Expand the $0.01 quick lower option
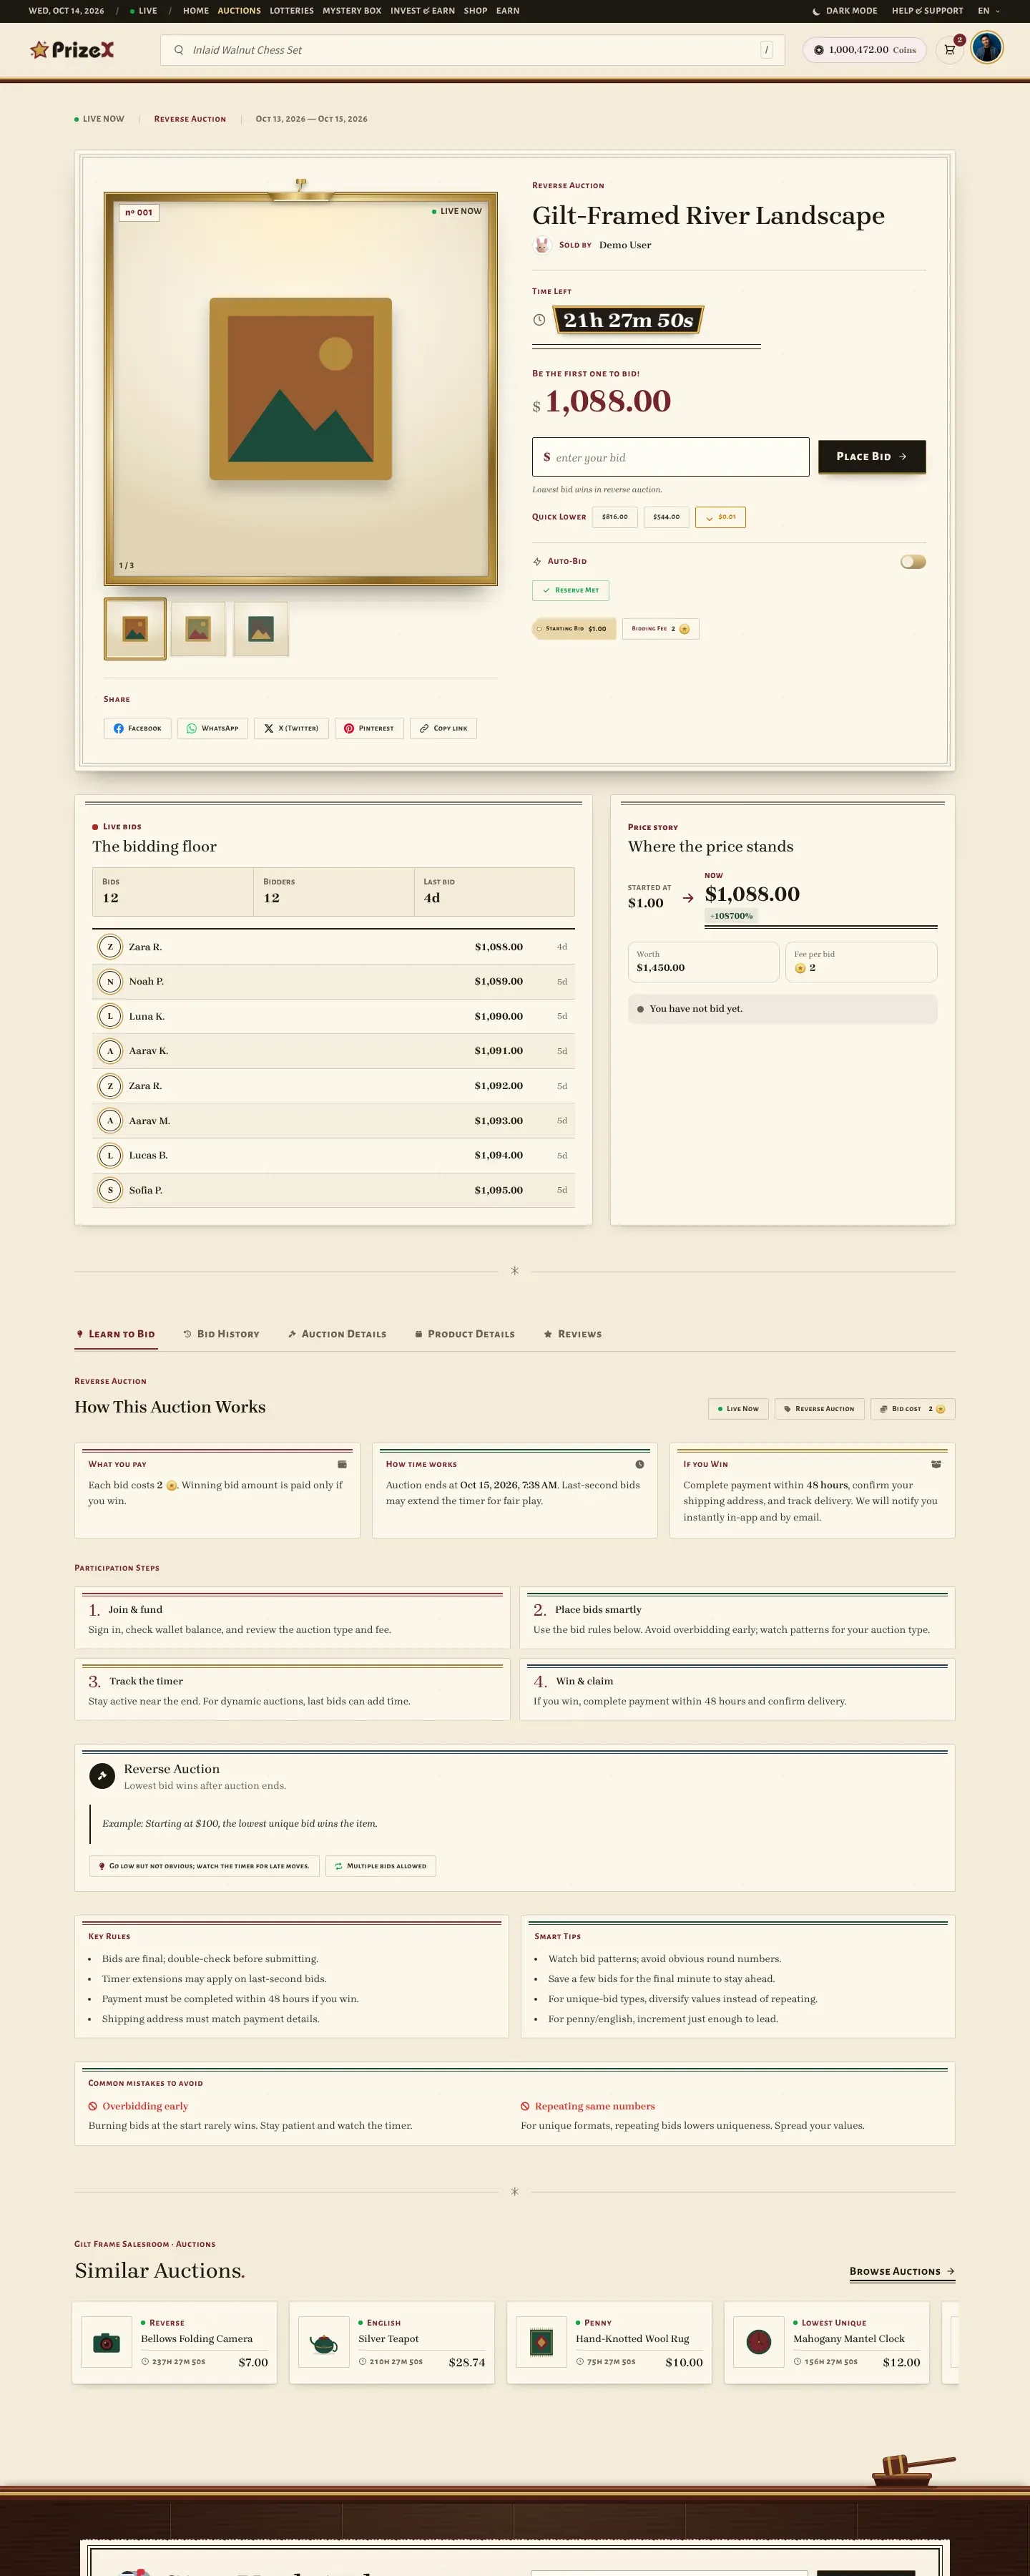Viewport: 1030px width, 2576px height. click(x=720, y=517)
